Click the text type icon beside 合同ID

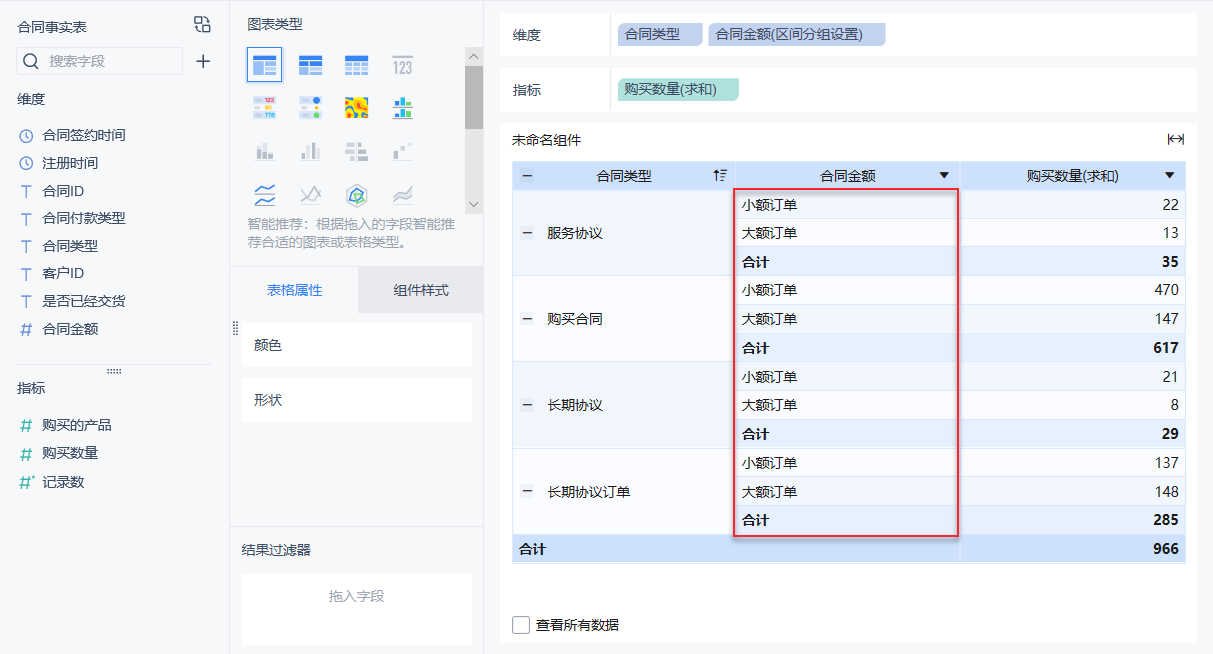27,190
